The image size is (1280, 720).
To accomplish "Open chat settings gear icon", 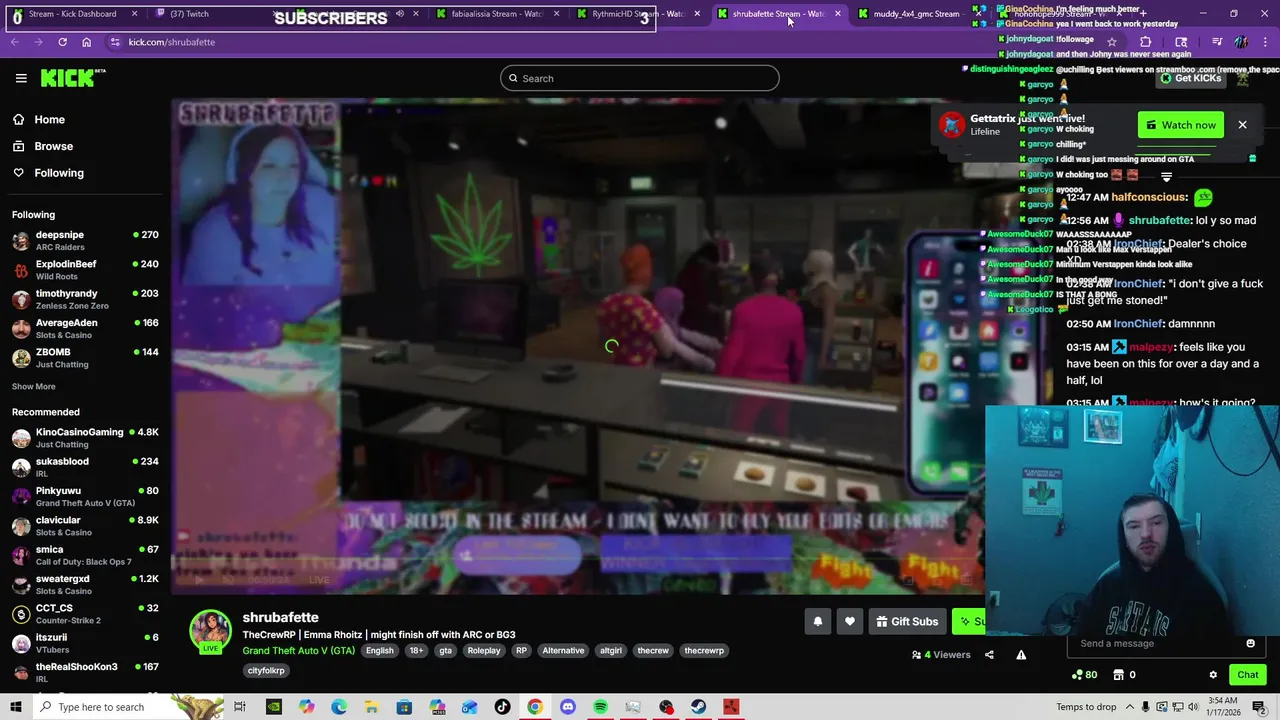I will click(x=1213, y=675).
